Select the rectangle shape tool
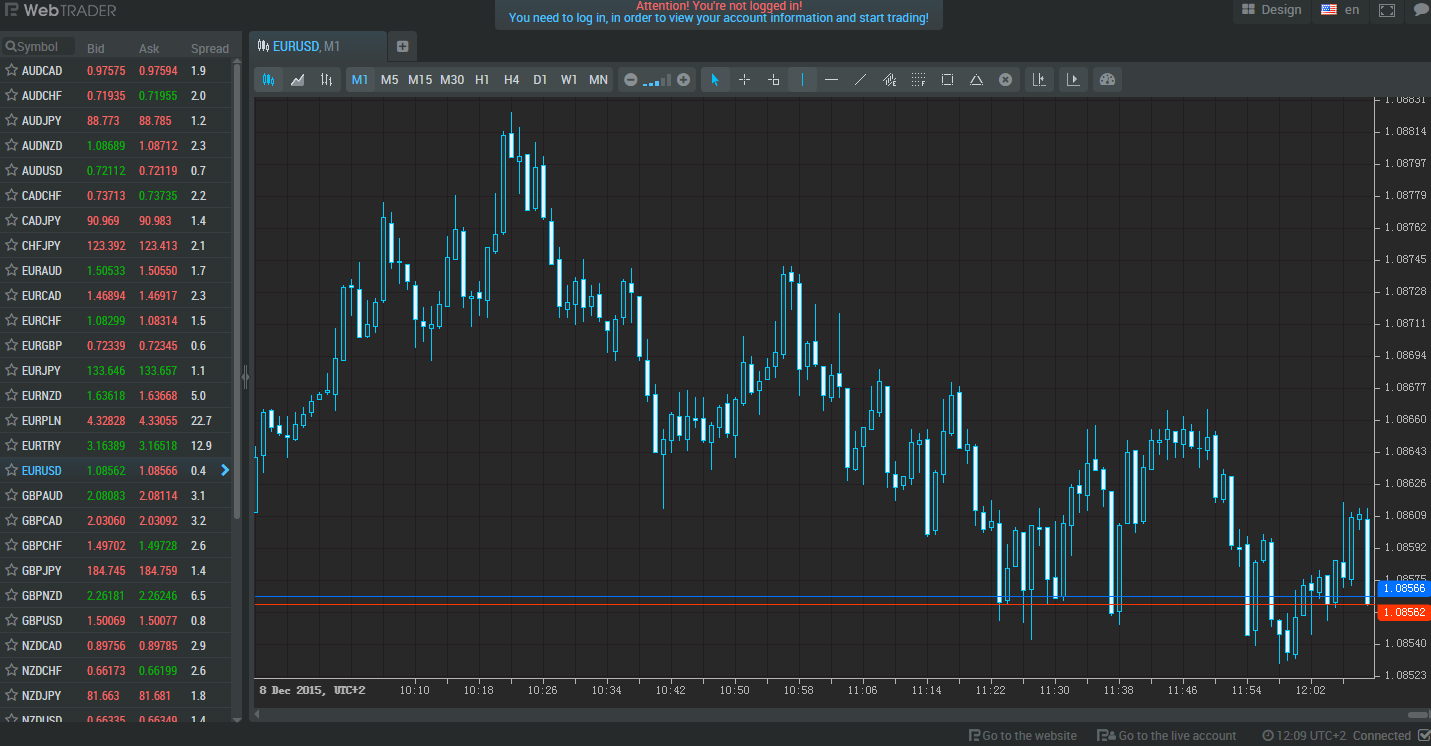The height and width of the screenshot is (746, 1431). pyautogui.click(x=947, y=80)
